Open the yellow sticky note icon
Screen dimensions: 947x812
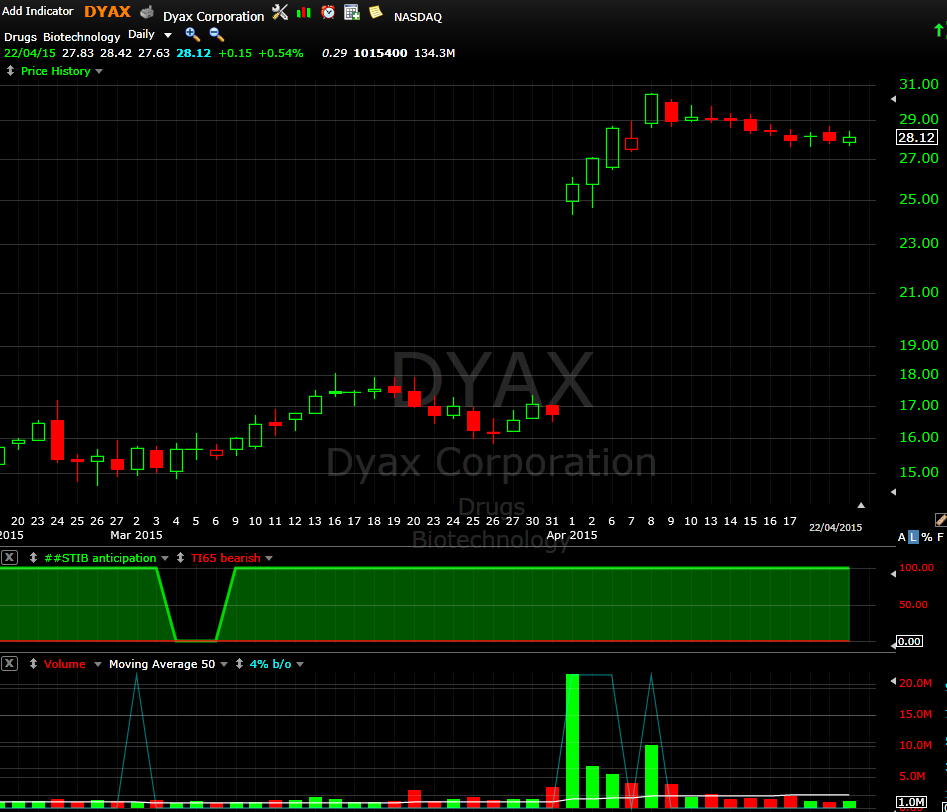click(376, 11)
